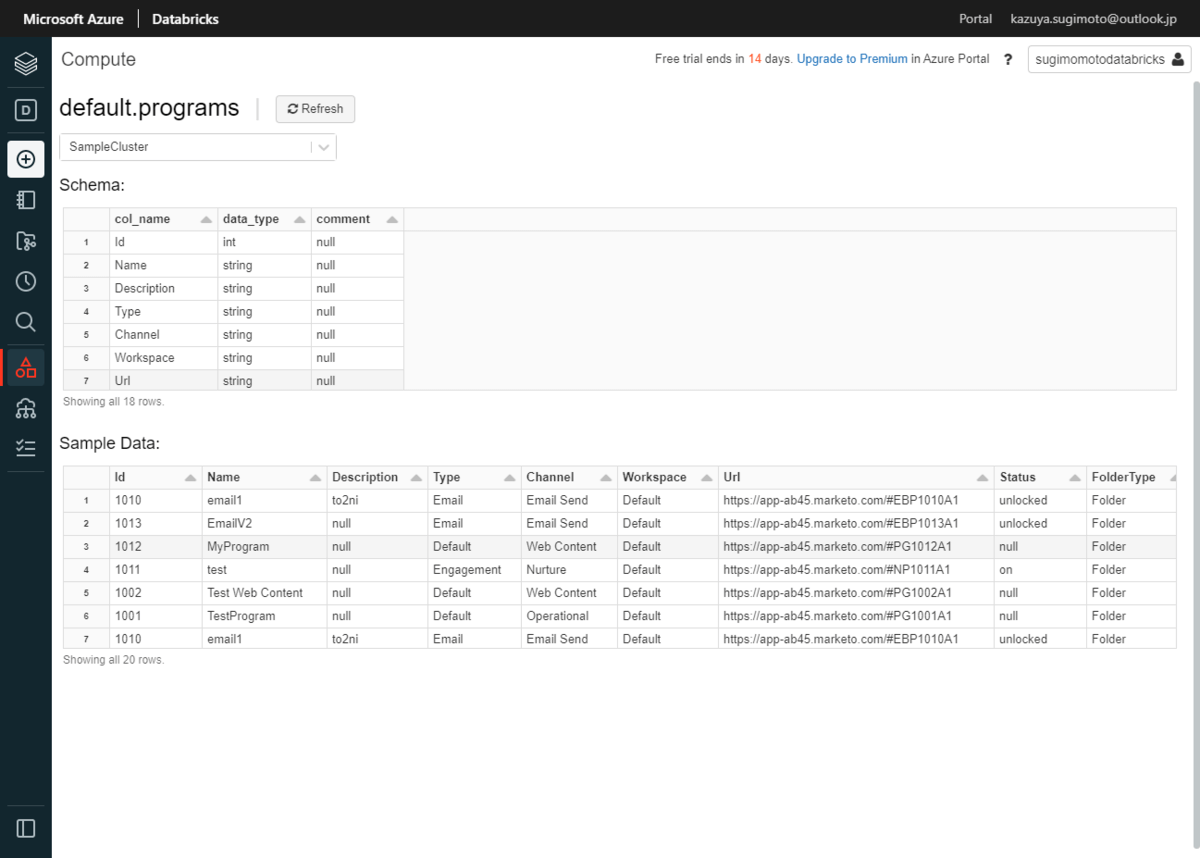1200x858 pixels.
Task: Sort Sample Data by Status column
Action: coord(1039,477)
